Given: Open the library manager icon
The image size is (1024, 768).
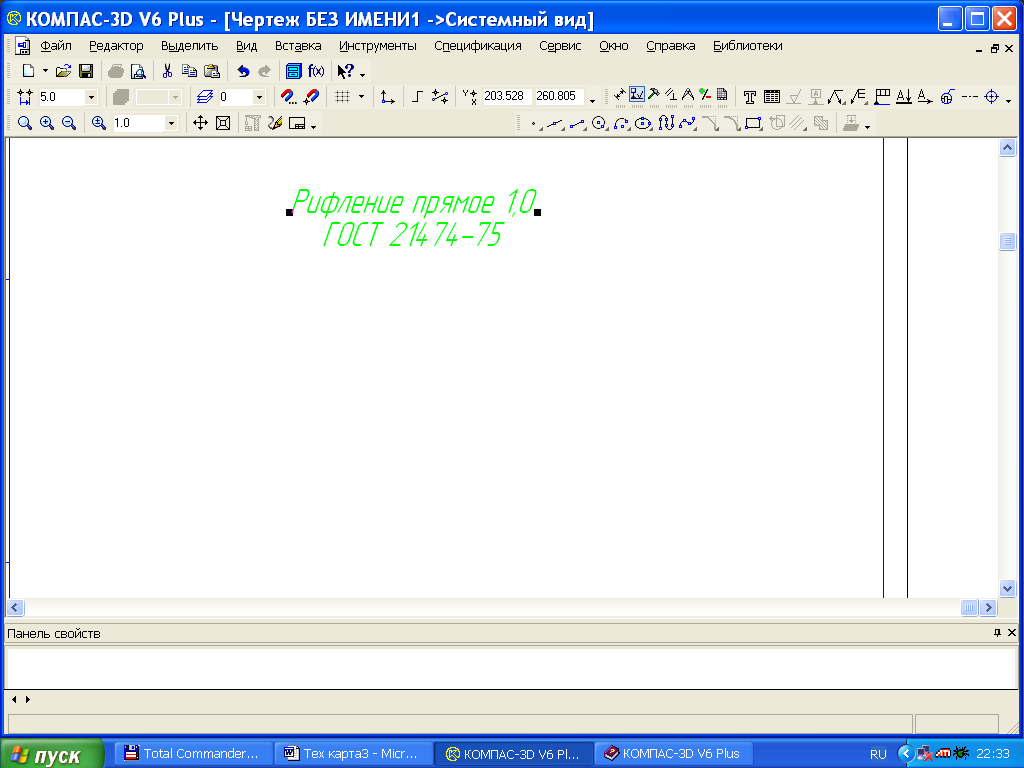Looking at the screenshot, I should [294, 71].
